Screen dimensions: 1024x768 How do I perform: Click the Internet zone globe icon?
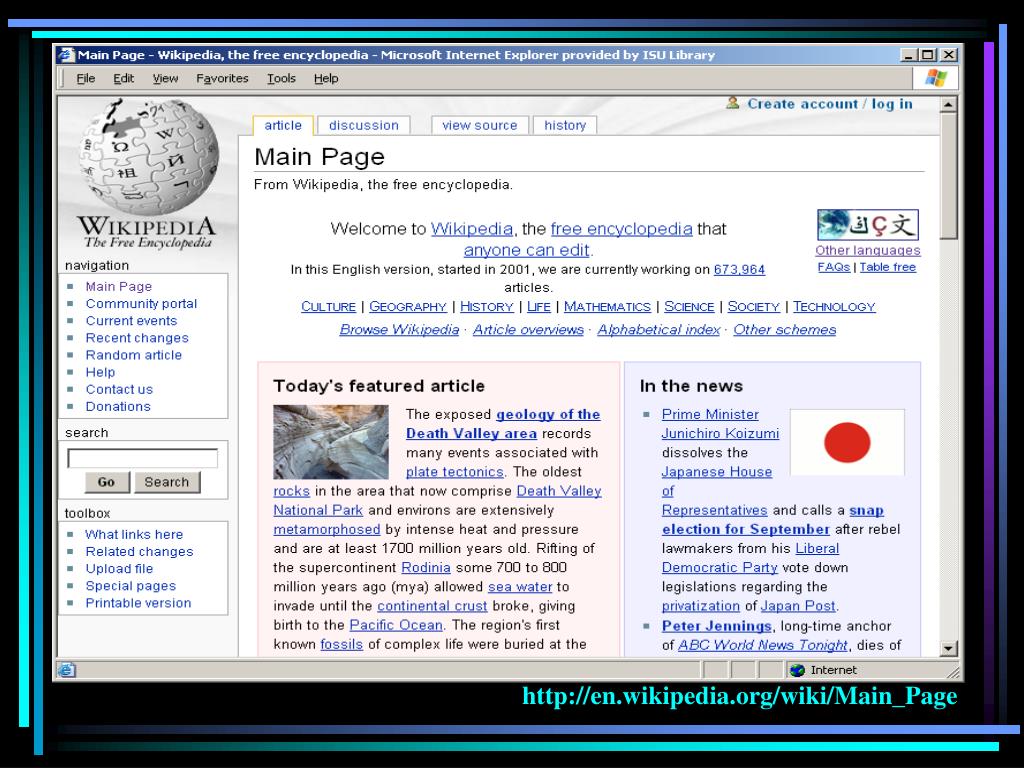tap(797, 670)
